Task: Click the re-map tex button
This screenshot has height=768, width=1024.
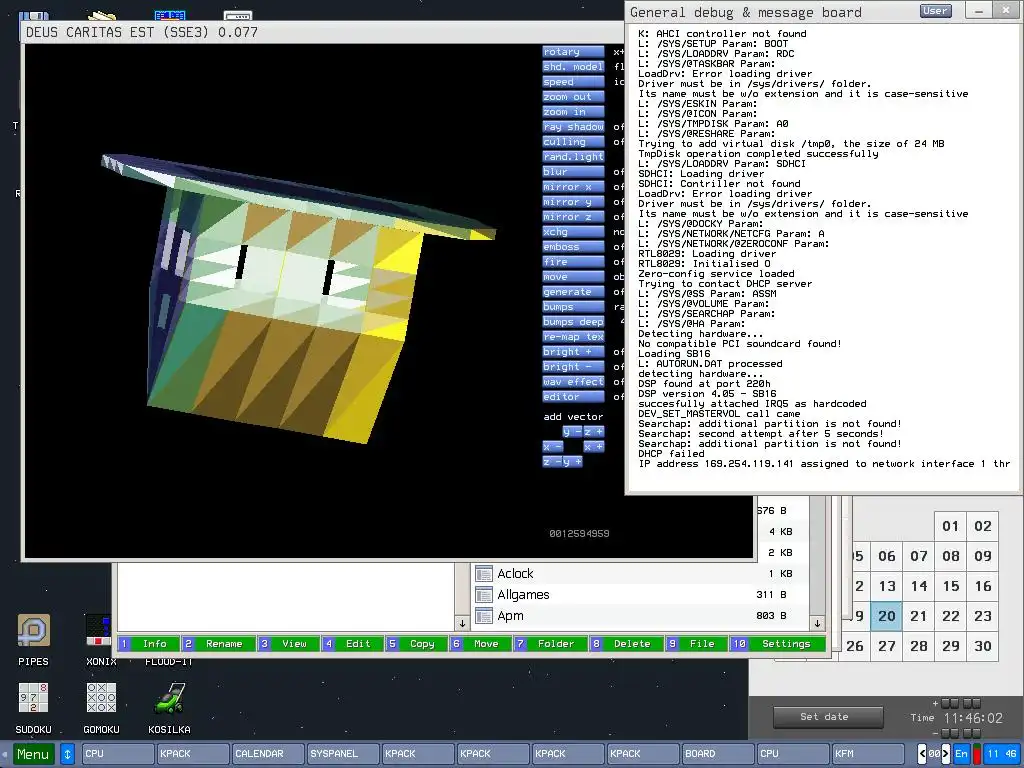Action: point(573,337)
